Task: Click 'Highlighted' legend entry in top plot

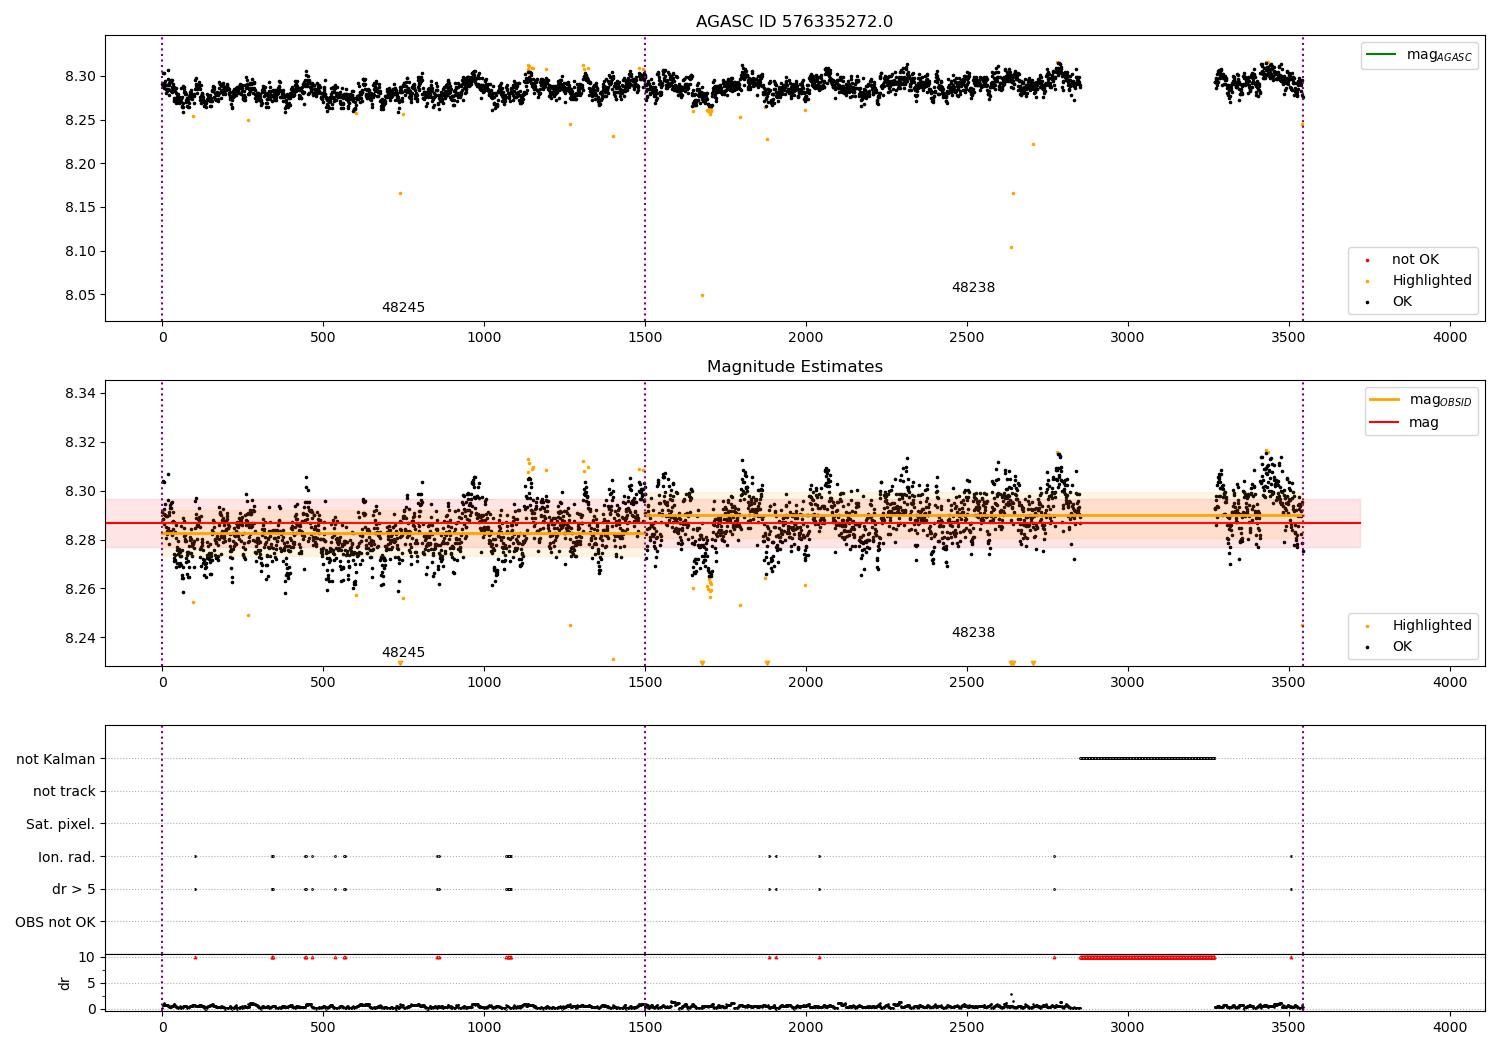Action: tap(1431, 281)
